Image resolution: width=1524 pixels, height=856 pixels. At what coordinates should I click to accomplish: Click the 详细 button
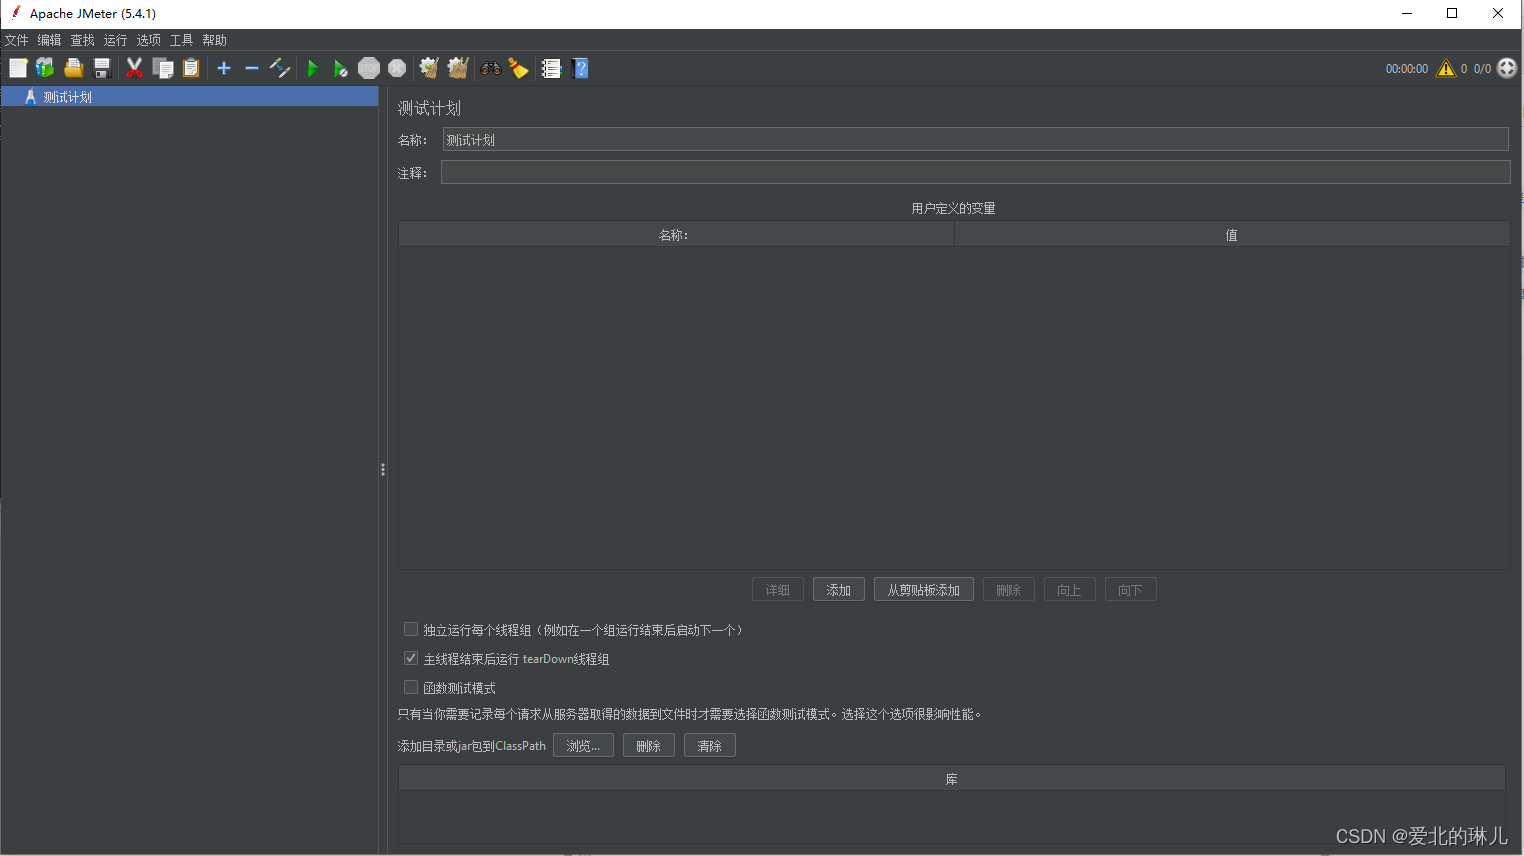(778, 590)
